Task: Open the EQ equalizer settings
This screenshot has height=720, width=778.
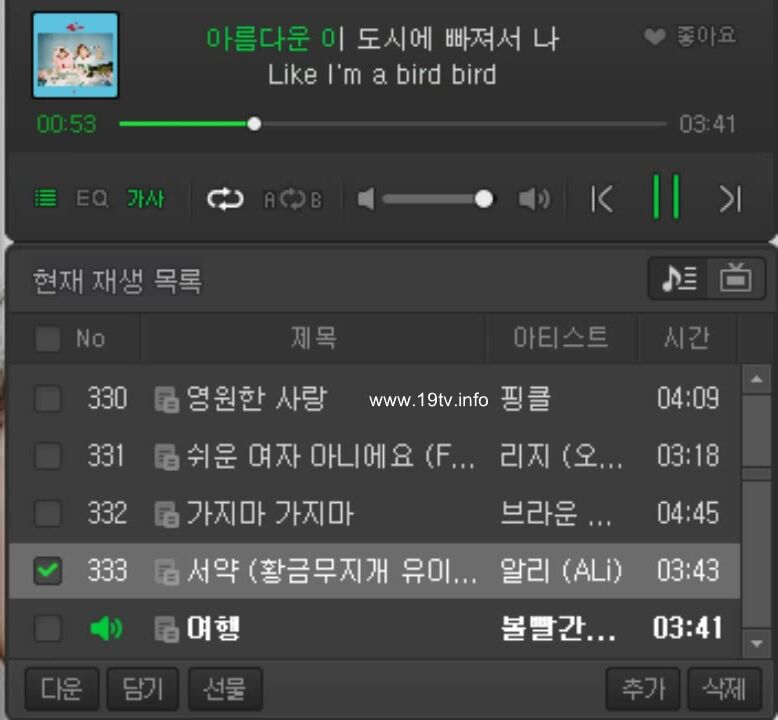Action: point(91,198)
